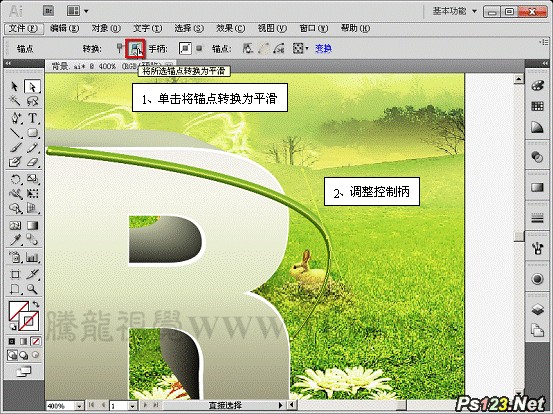Enable Draw Normal mode

click(x=12, y=355)
